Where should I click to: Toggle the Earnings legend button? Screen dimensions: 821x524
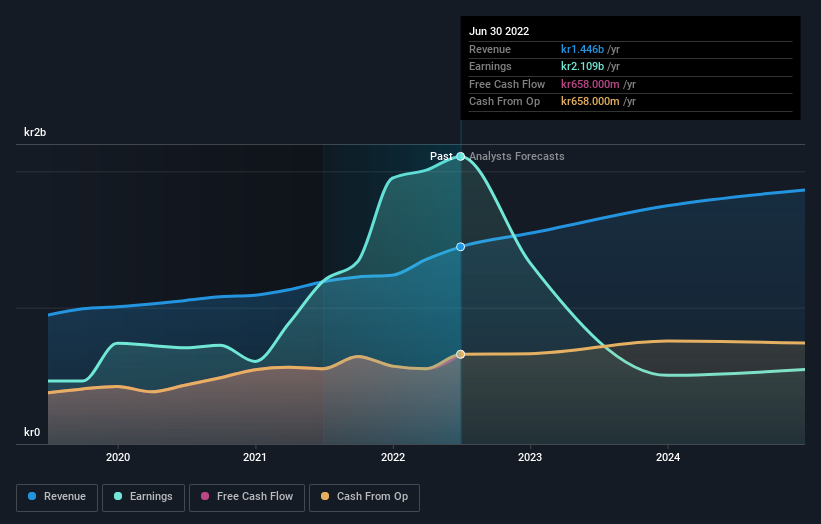point(143,497)
